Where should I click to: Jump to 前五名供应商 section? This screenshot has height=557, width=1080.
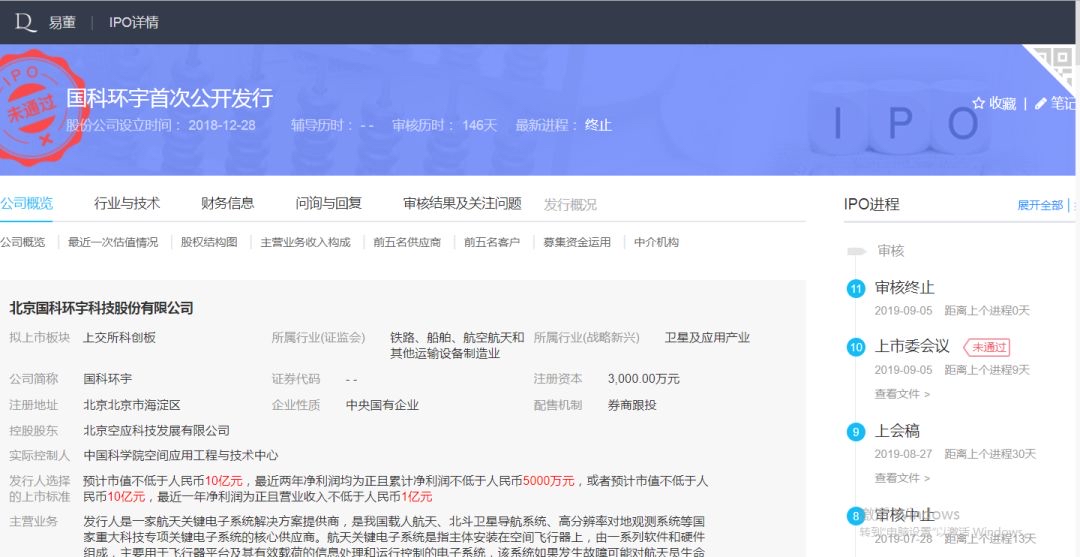407,242
